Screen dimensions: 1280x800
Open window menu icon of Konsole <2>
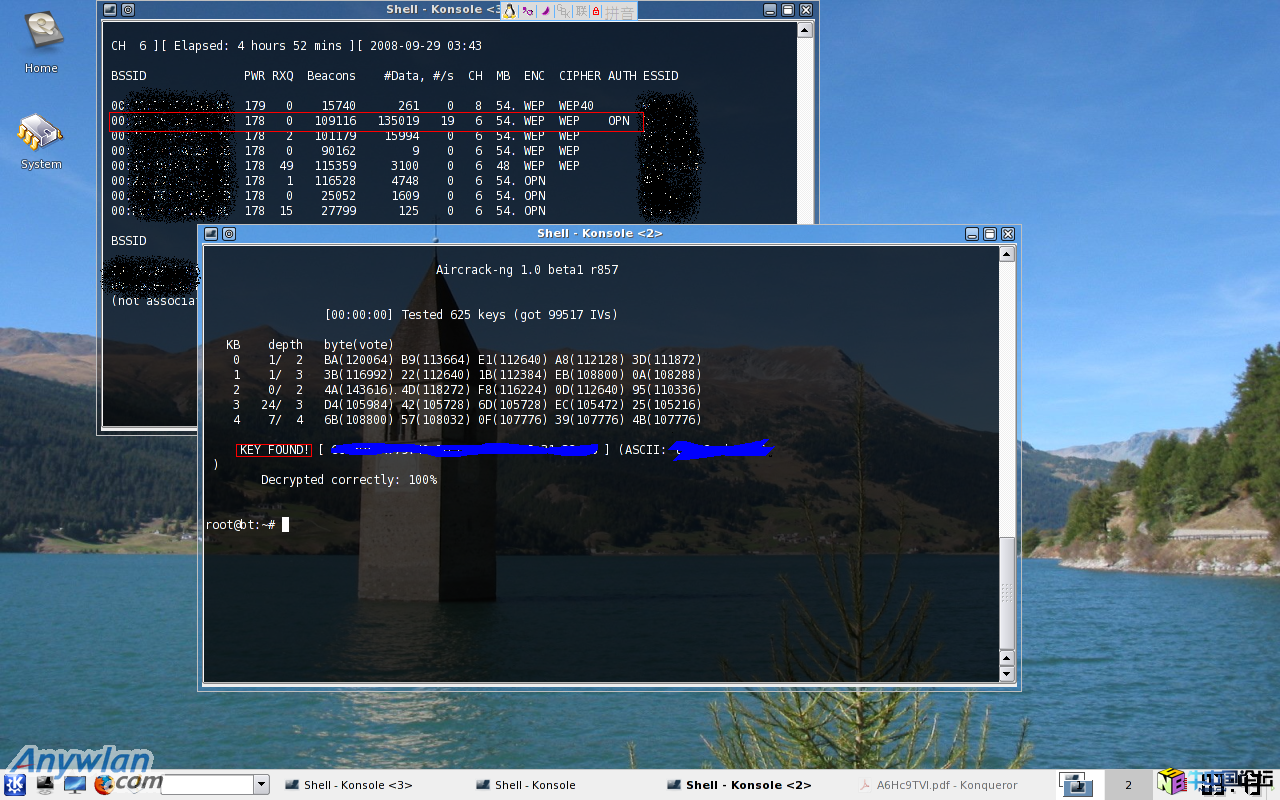click(211, 233)
